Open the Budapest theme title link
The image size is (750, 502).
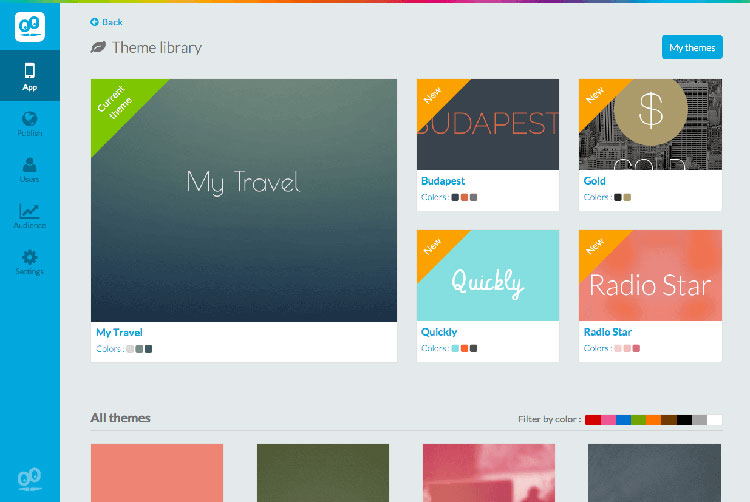tap(443, 181)
